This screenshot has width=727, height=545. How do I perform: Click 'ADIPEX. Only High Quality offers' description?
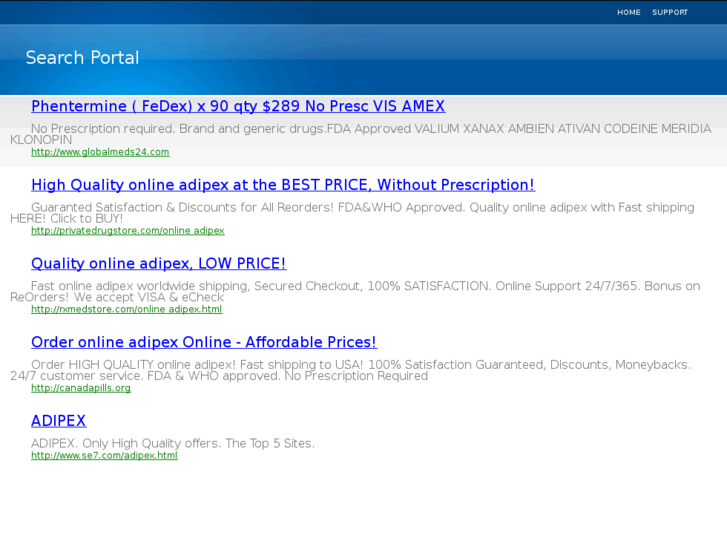pyautogui.click(x=172, y=443)
